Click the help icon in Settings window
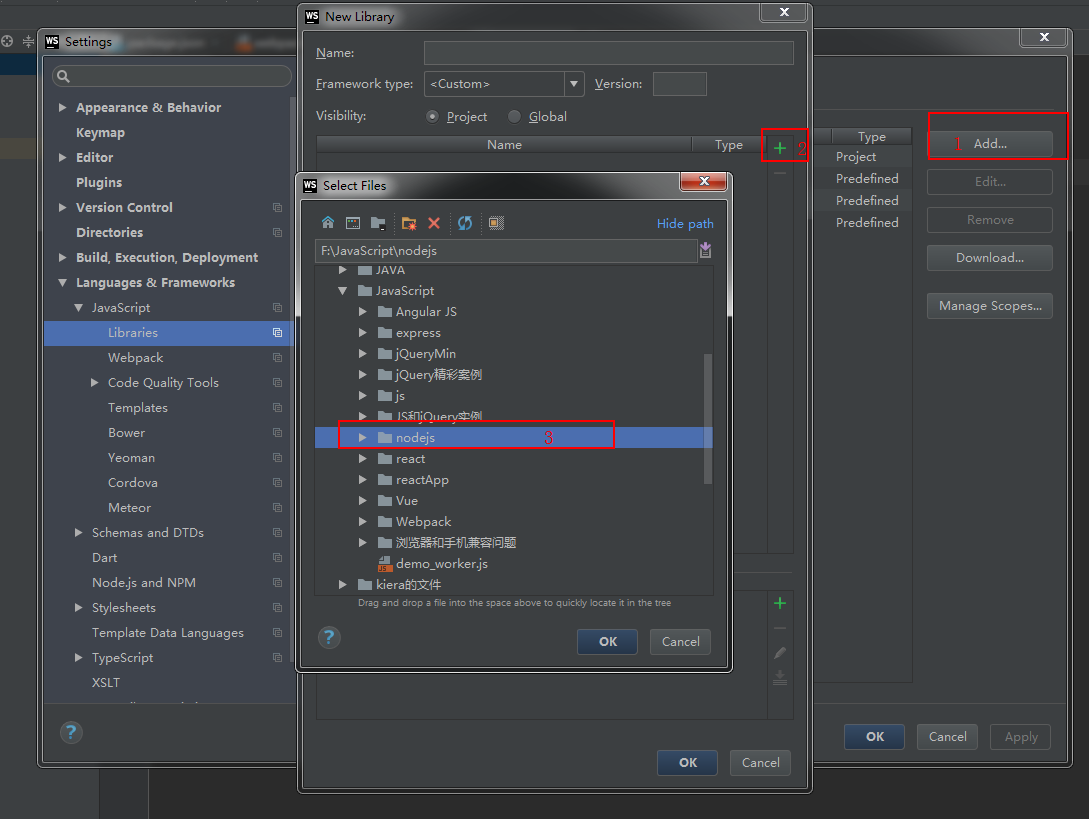 pos(71,731)
